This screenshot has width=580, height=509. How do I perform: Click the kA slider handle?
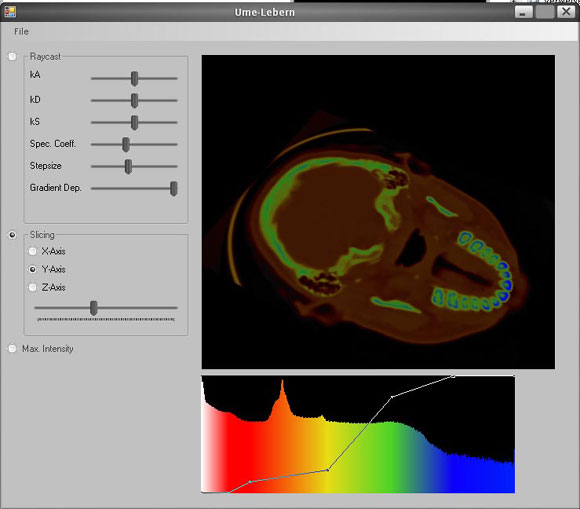[135, 78]
